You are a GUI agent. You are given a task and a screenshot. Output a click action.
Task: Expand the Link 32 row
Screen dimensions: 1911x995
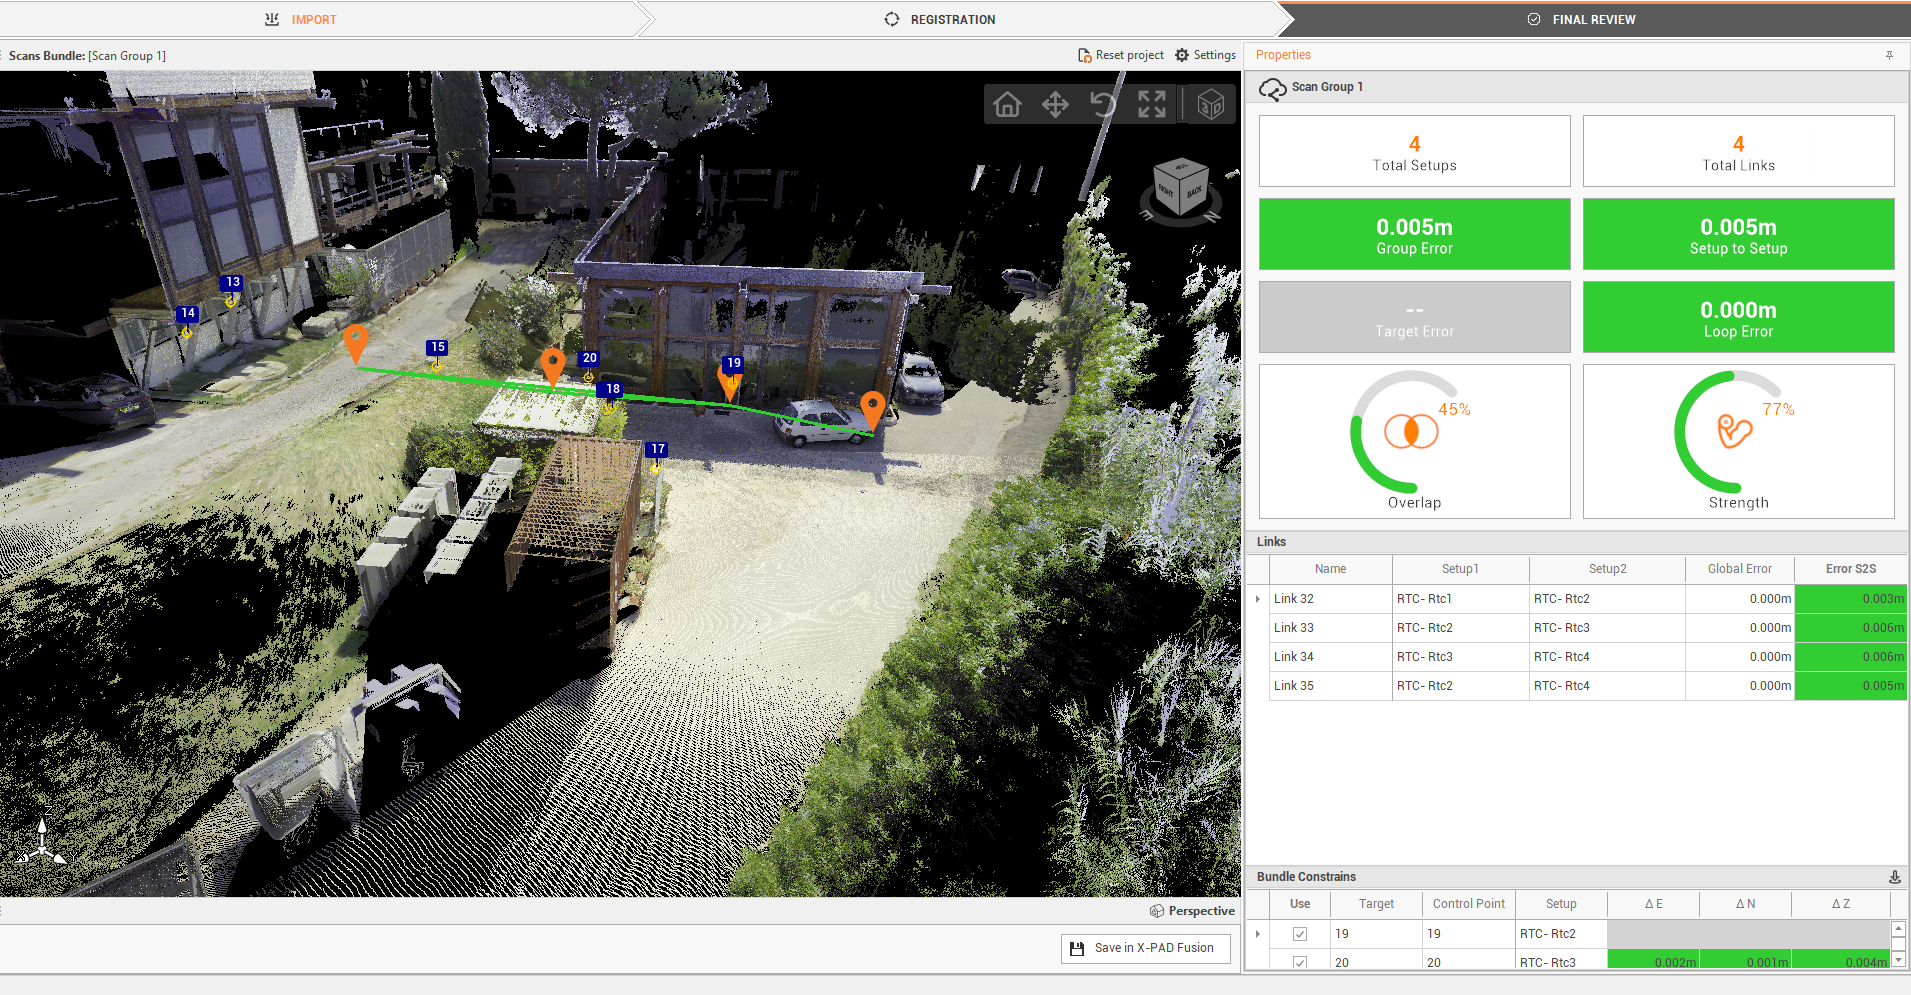(x=1258, y=599)
